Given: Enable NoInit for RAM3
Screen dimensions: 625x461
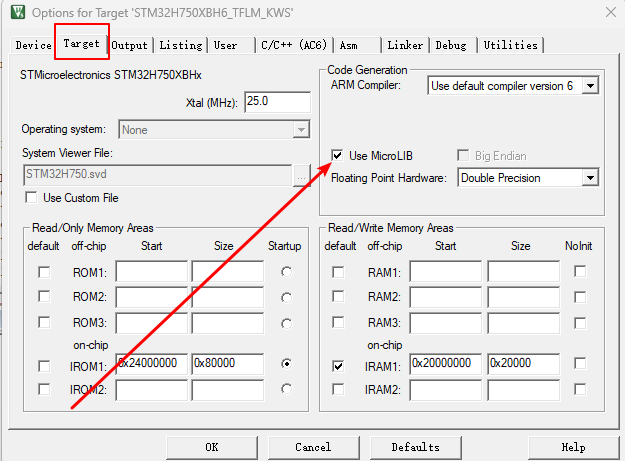Looking at the screenshot, I should click(580, 323).
